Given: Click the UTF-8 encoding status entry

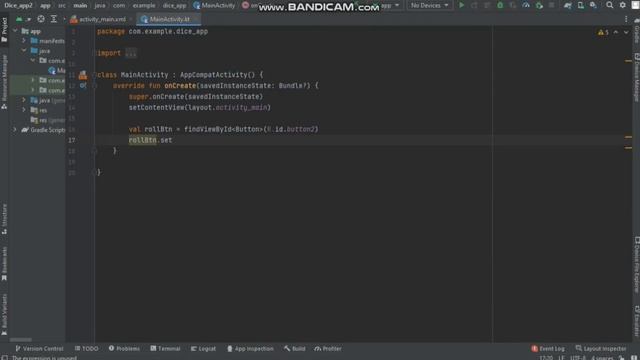Looking at the screenshot, I should pos(578,358).
